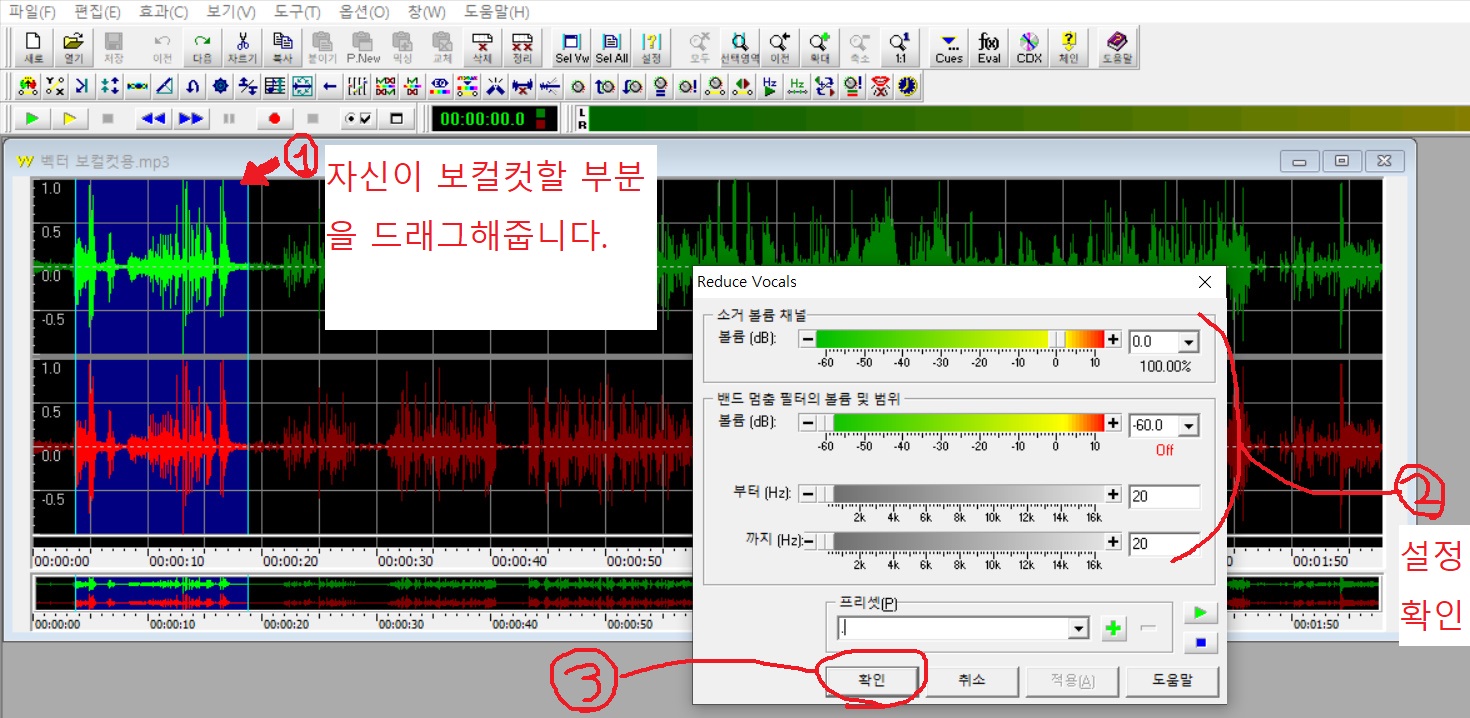The image size is (1470, 718).
Task: Open the 도움말(H) menu
Action: 497,12
